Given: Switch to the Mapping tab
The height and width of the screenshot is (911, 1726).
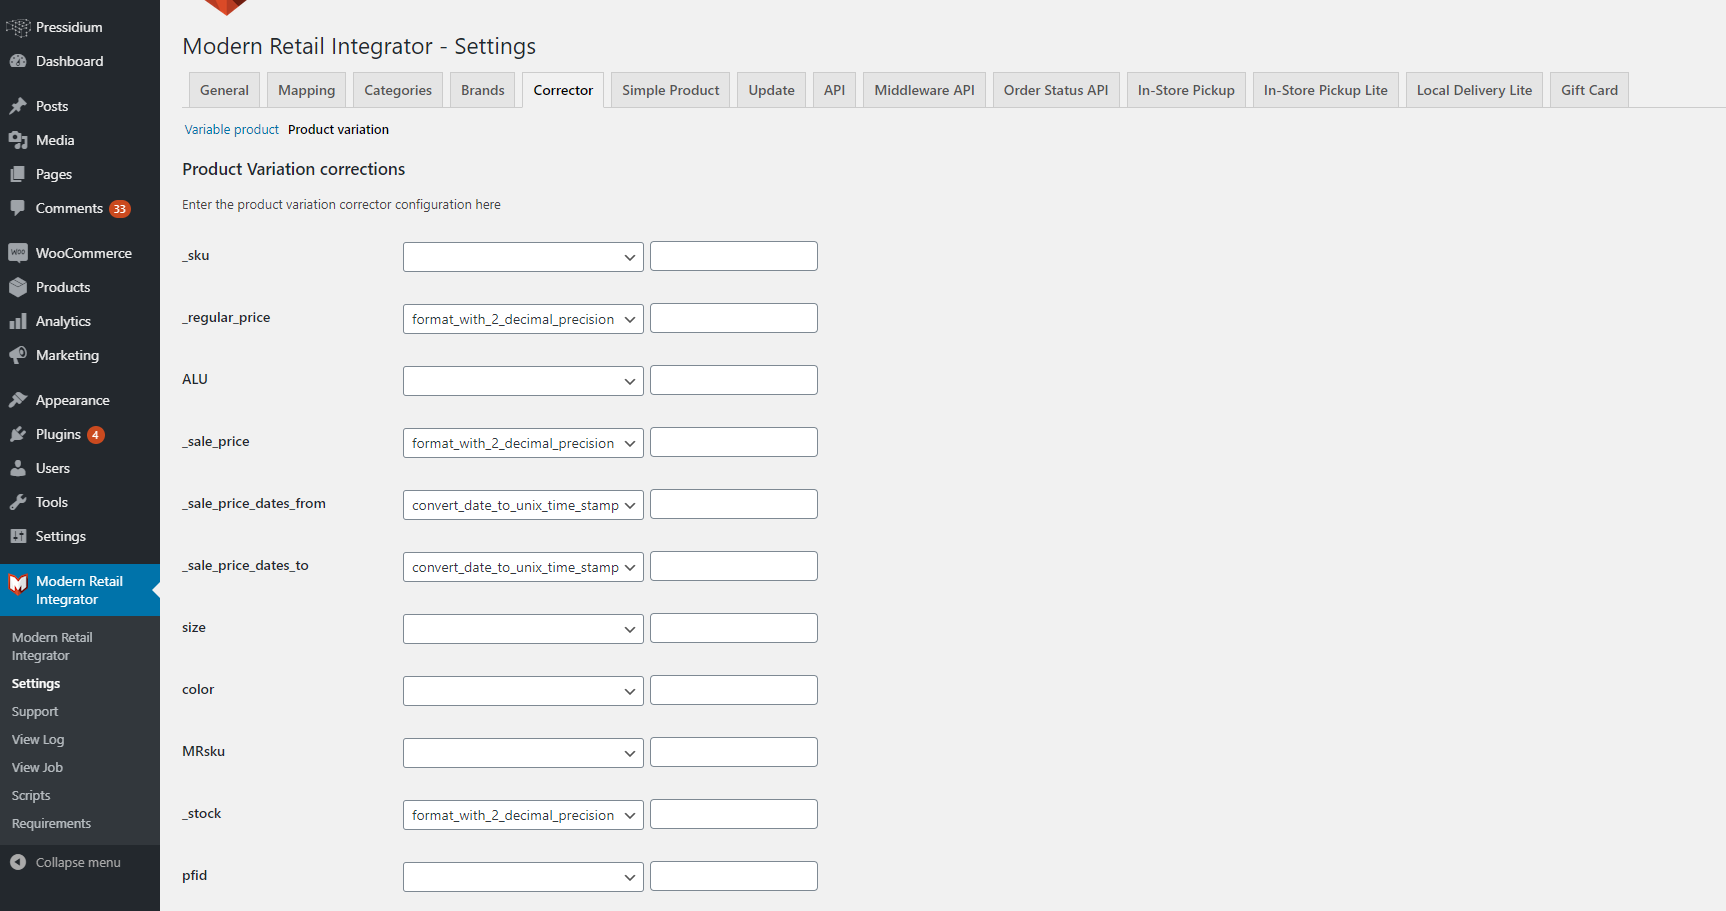Looking at the screenshot, I should coord(306,90).
